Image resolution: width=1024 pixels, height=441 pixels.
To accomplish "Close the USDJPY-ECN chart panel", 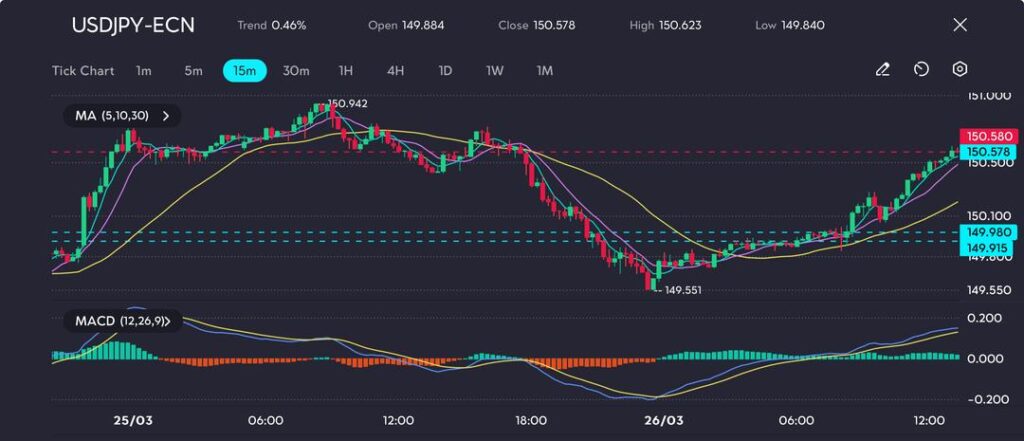I will 960,25.
